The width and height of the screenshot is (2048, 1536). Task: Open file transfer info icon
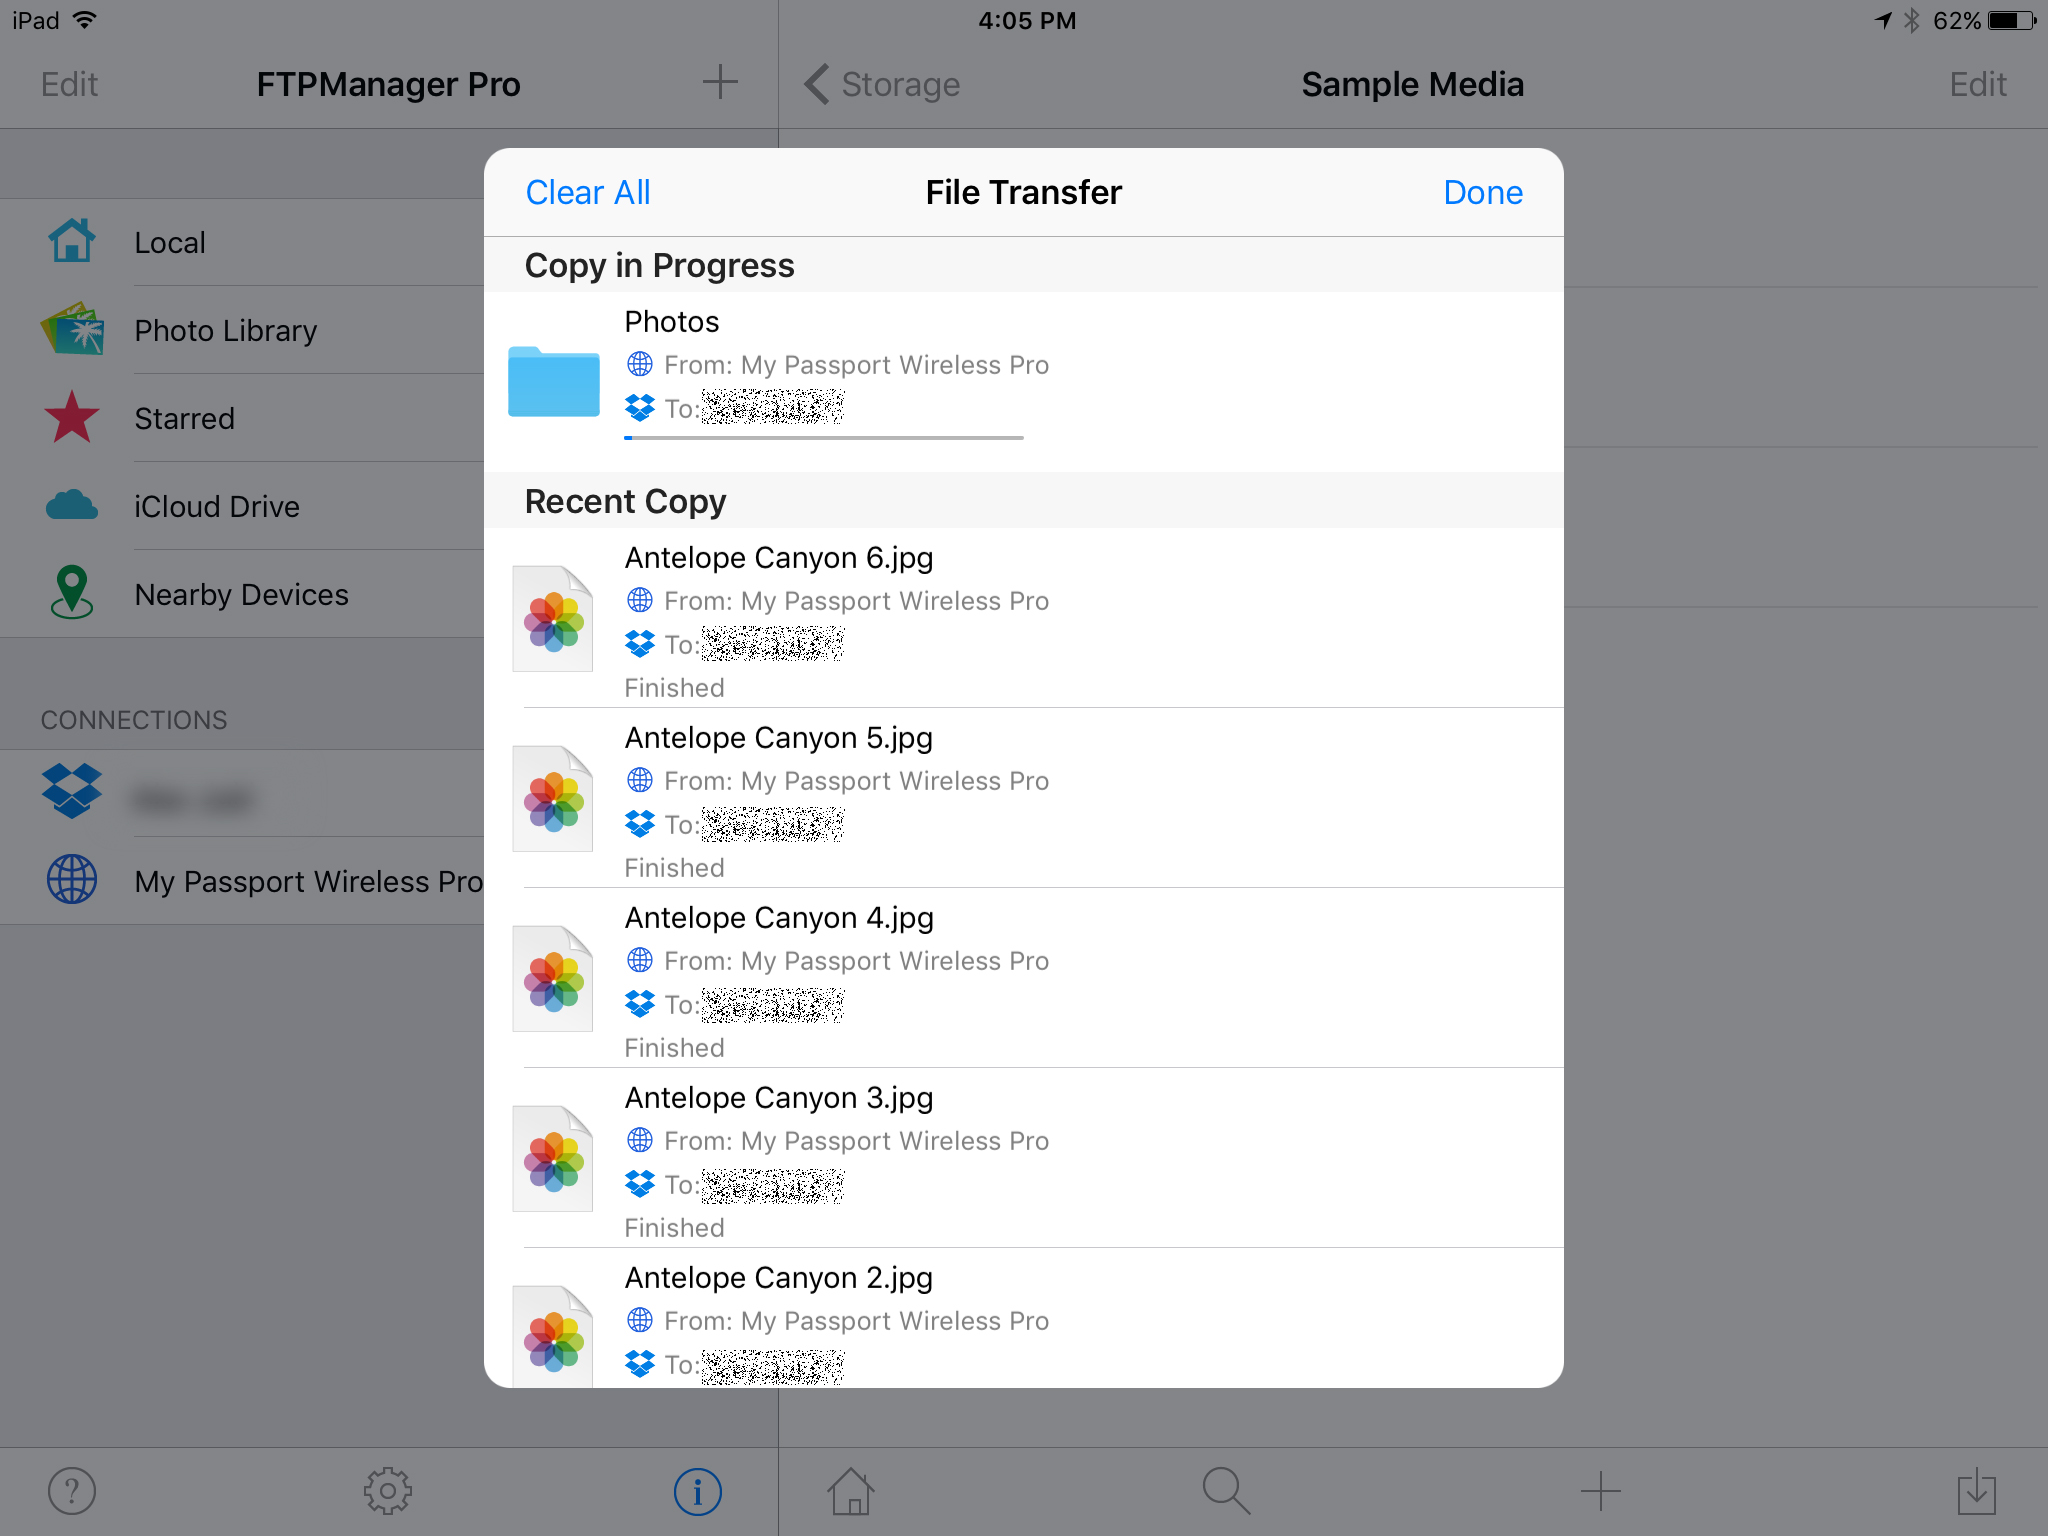click(698, 1491)
